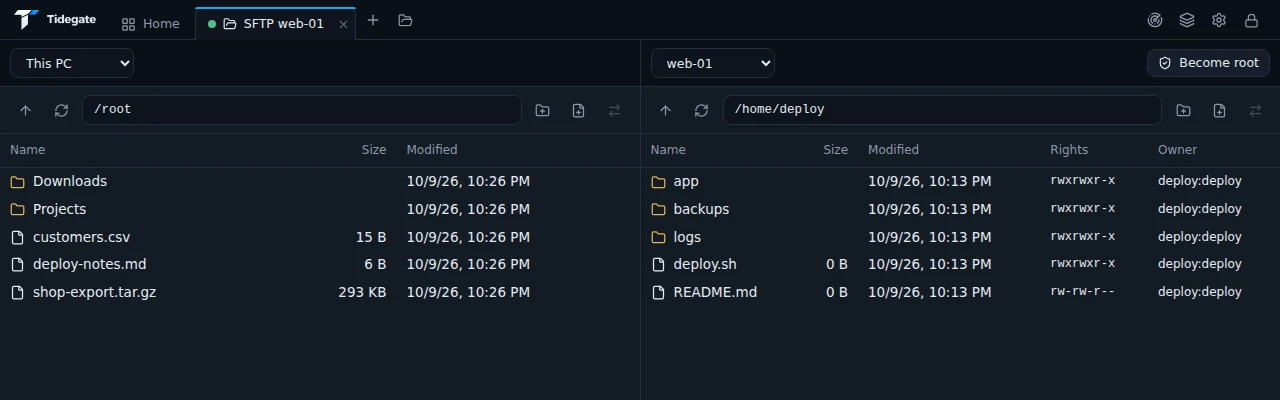Select remote README.md file
This screenshot has height=400, width=1280.
point(960,292)
